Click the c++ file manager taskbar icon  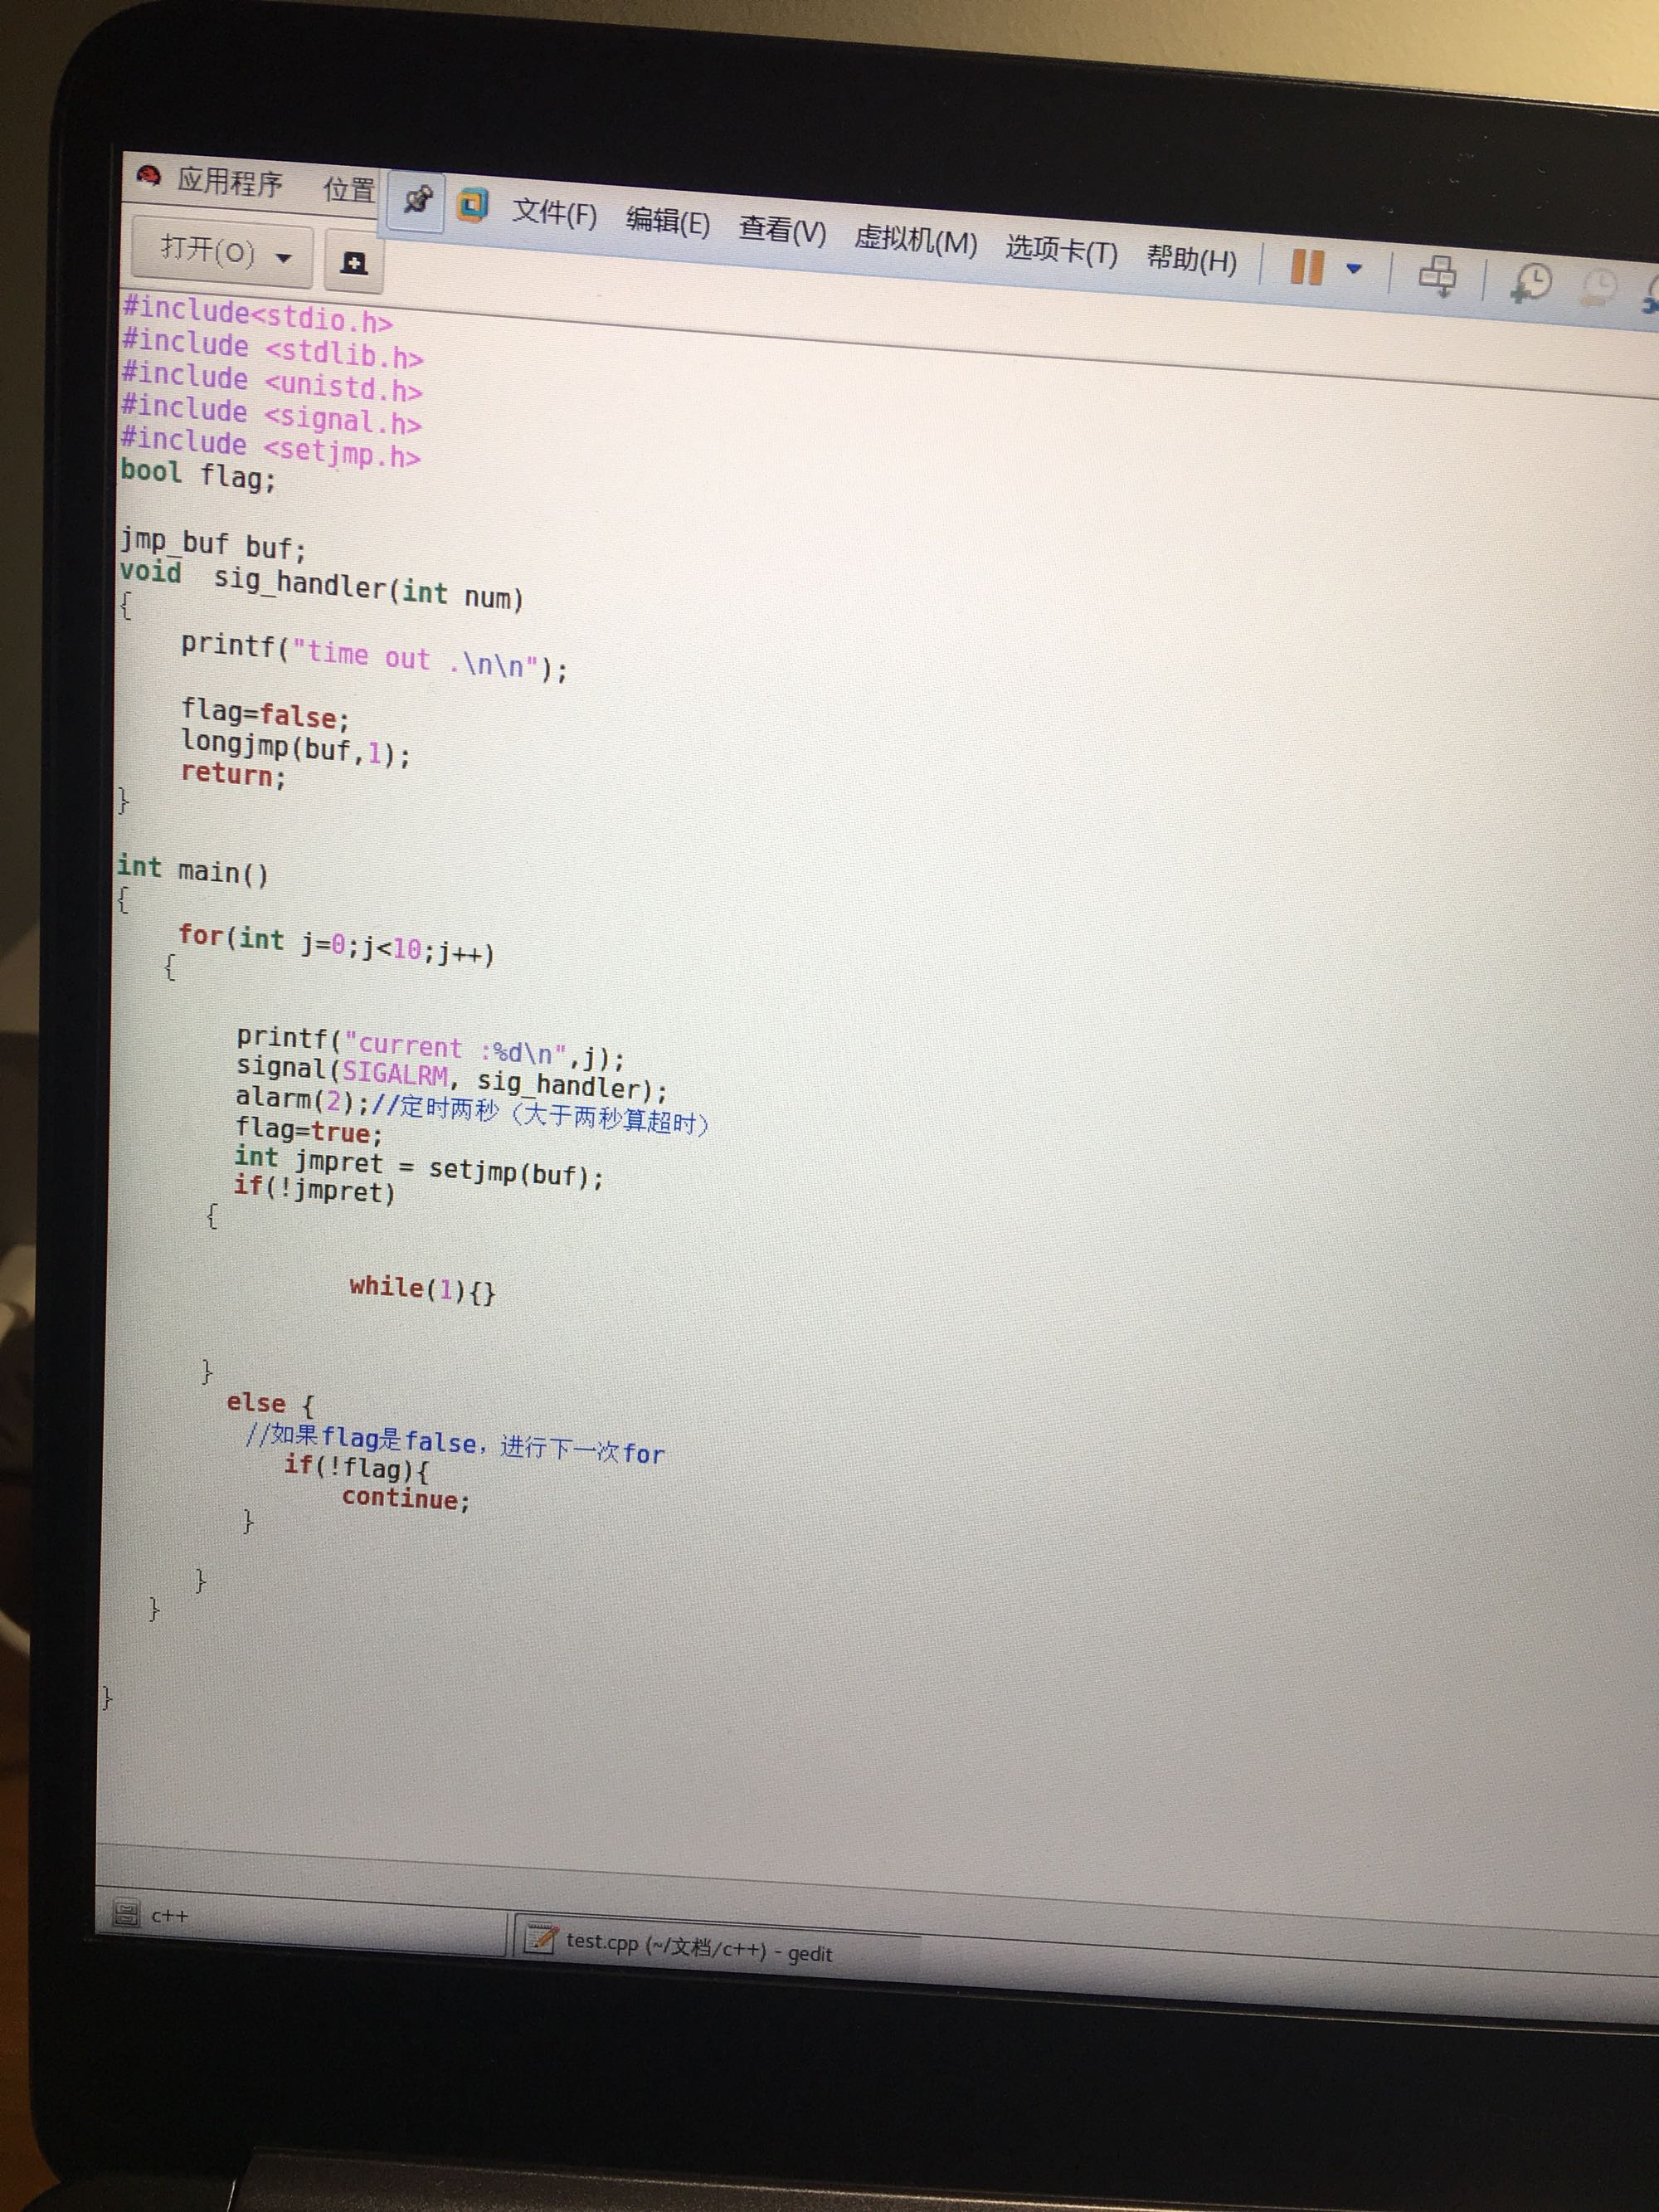[x=127, y=1913]
